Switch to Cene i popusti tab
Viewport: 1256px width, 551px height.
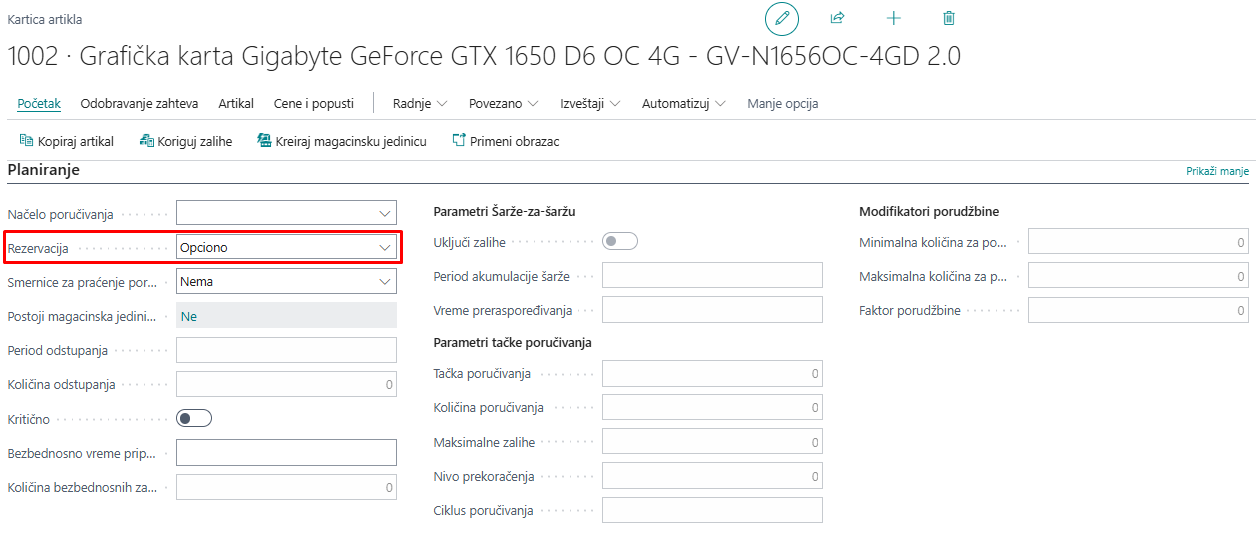tap(313, 103)
